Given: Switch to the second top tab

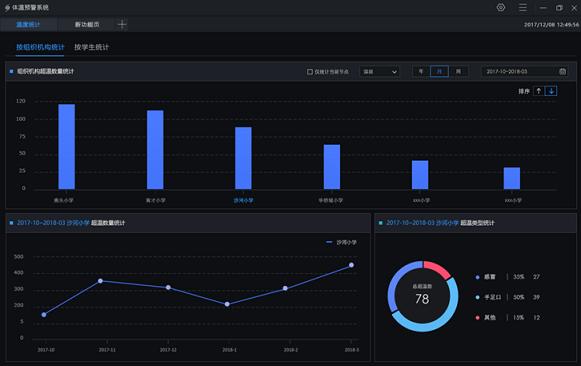Looking at the screenshot, I should tap(87, 24).
